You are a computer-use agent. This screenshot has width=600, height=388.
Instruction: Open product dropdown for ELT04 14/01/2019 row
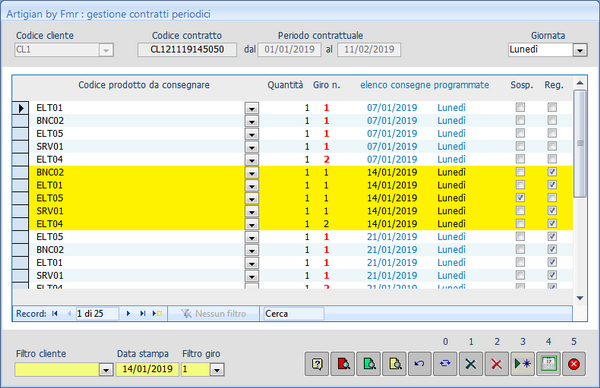click(x=251, y=224)
